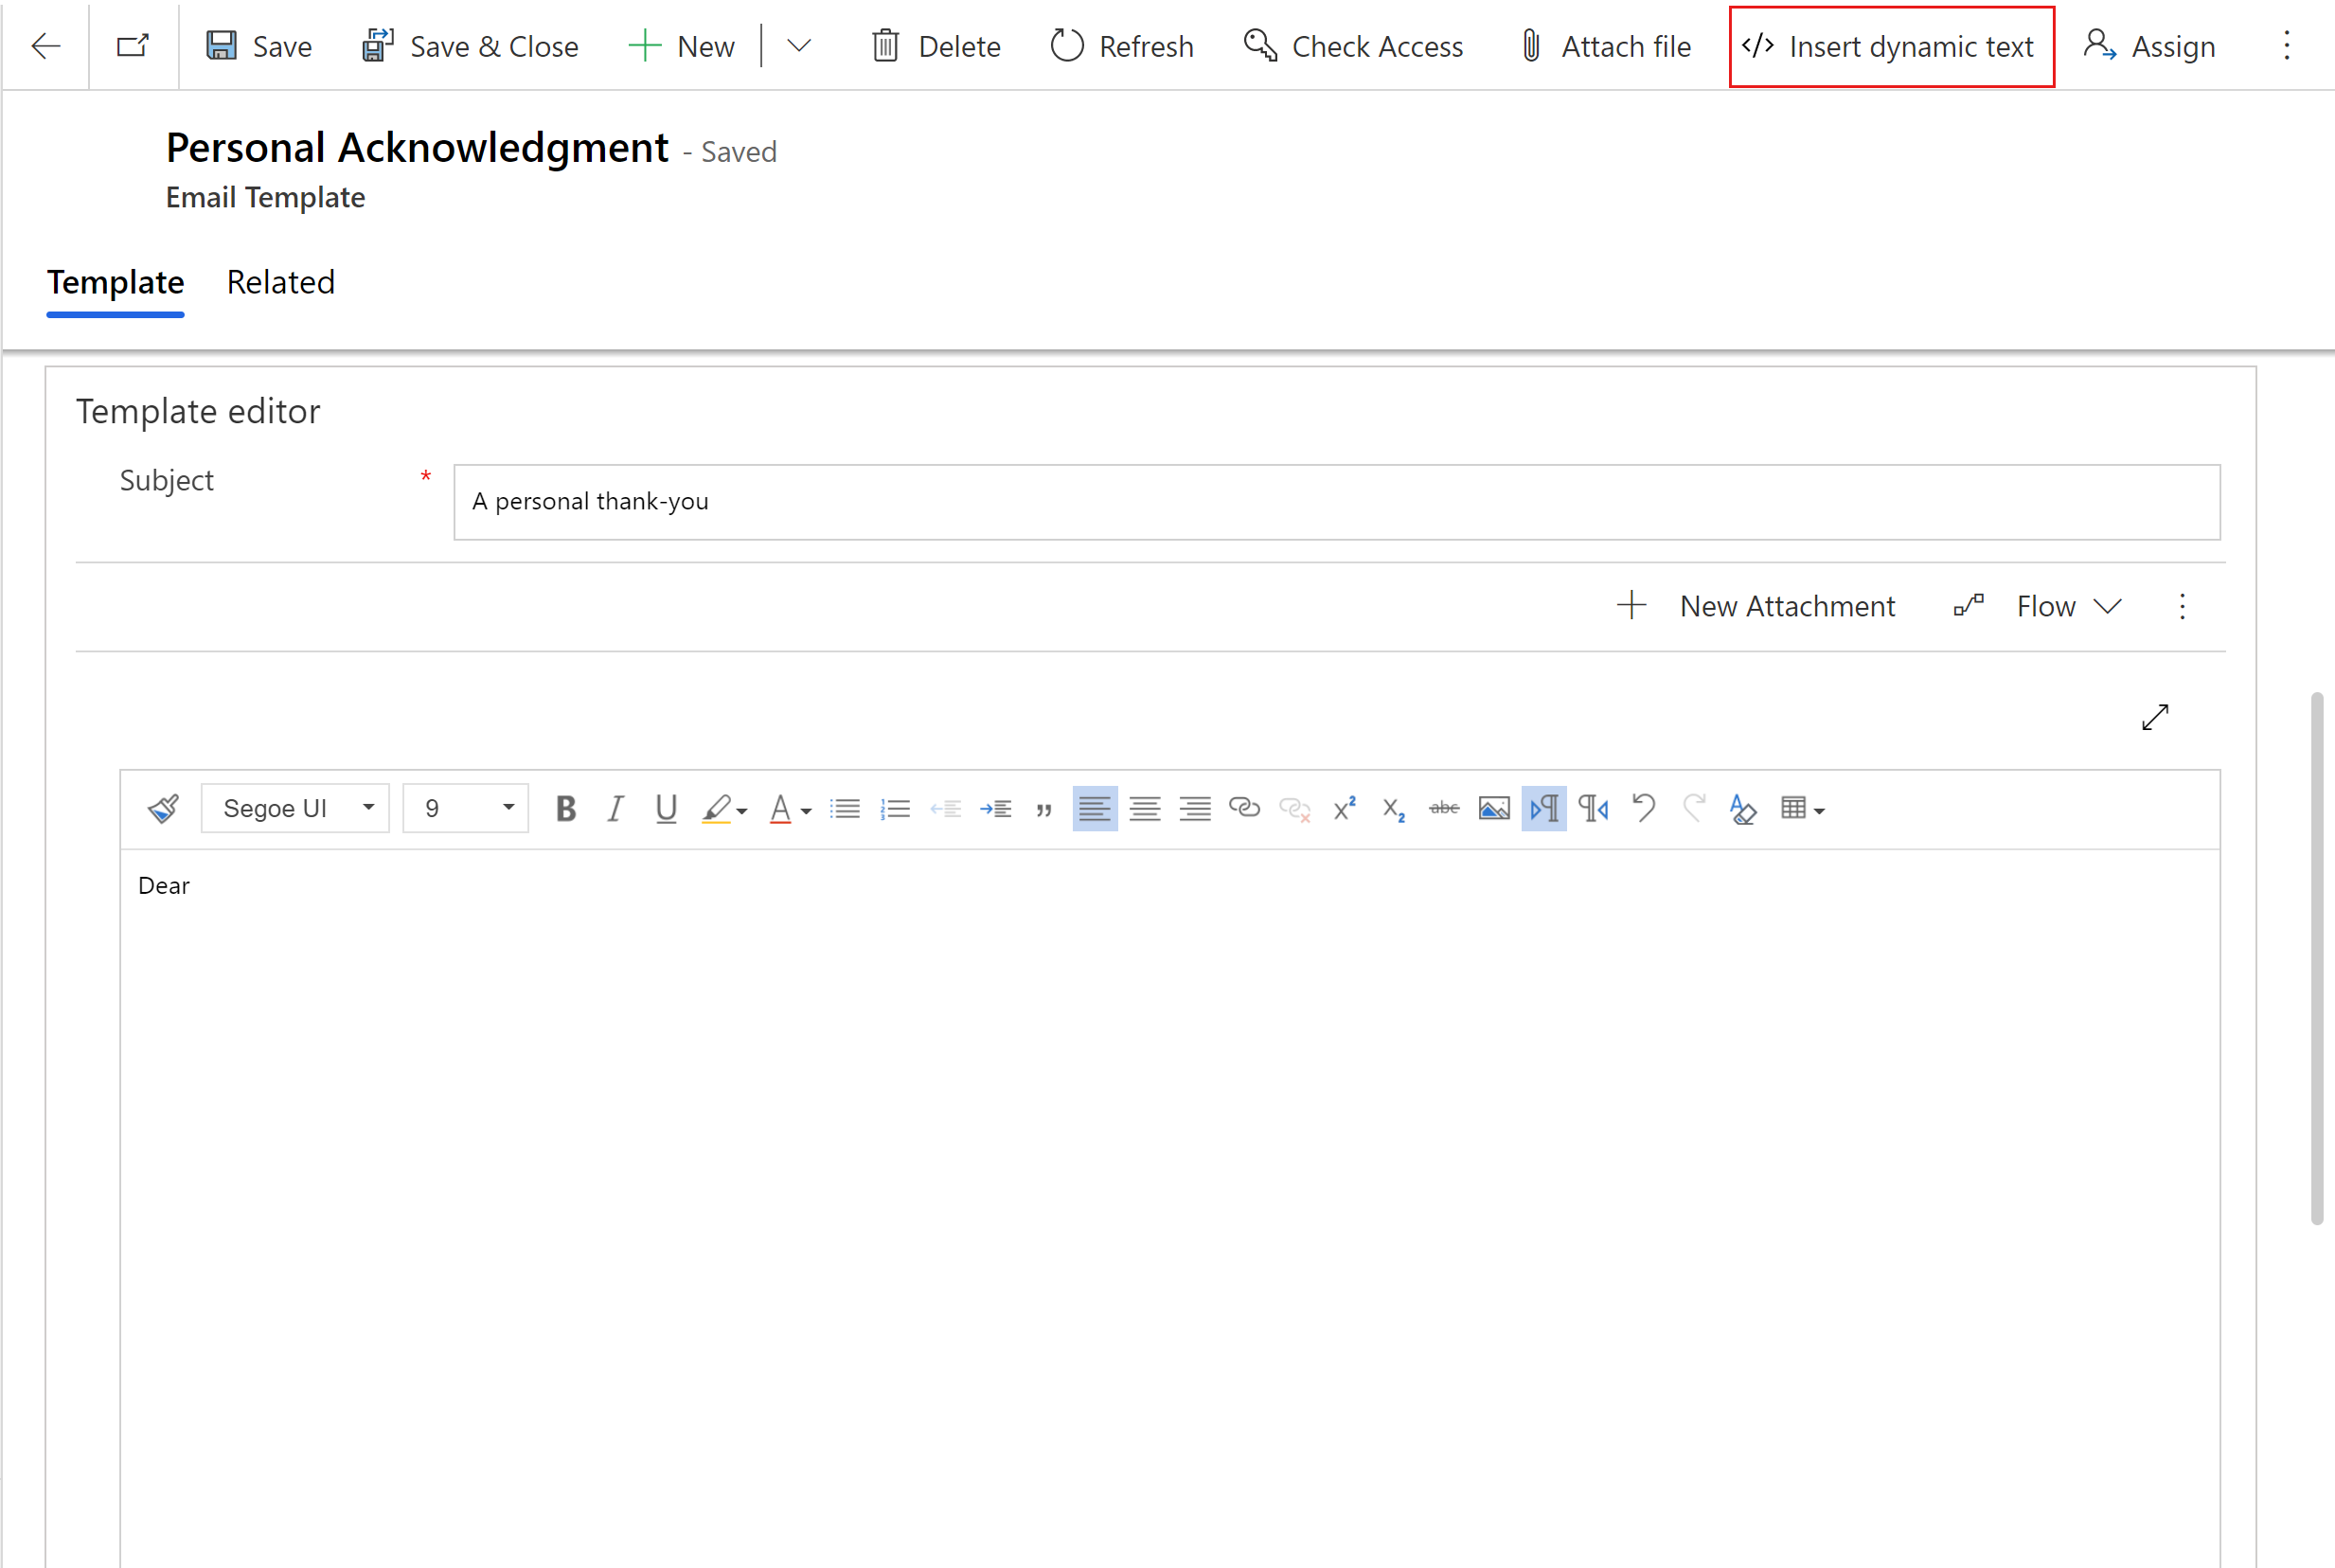The image size is (2335, 1568).
Task: Click the Strikethrough text icon
Action: [1445, 807]
